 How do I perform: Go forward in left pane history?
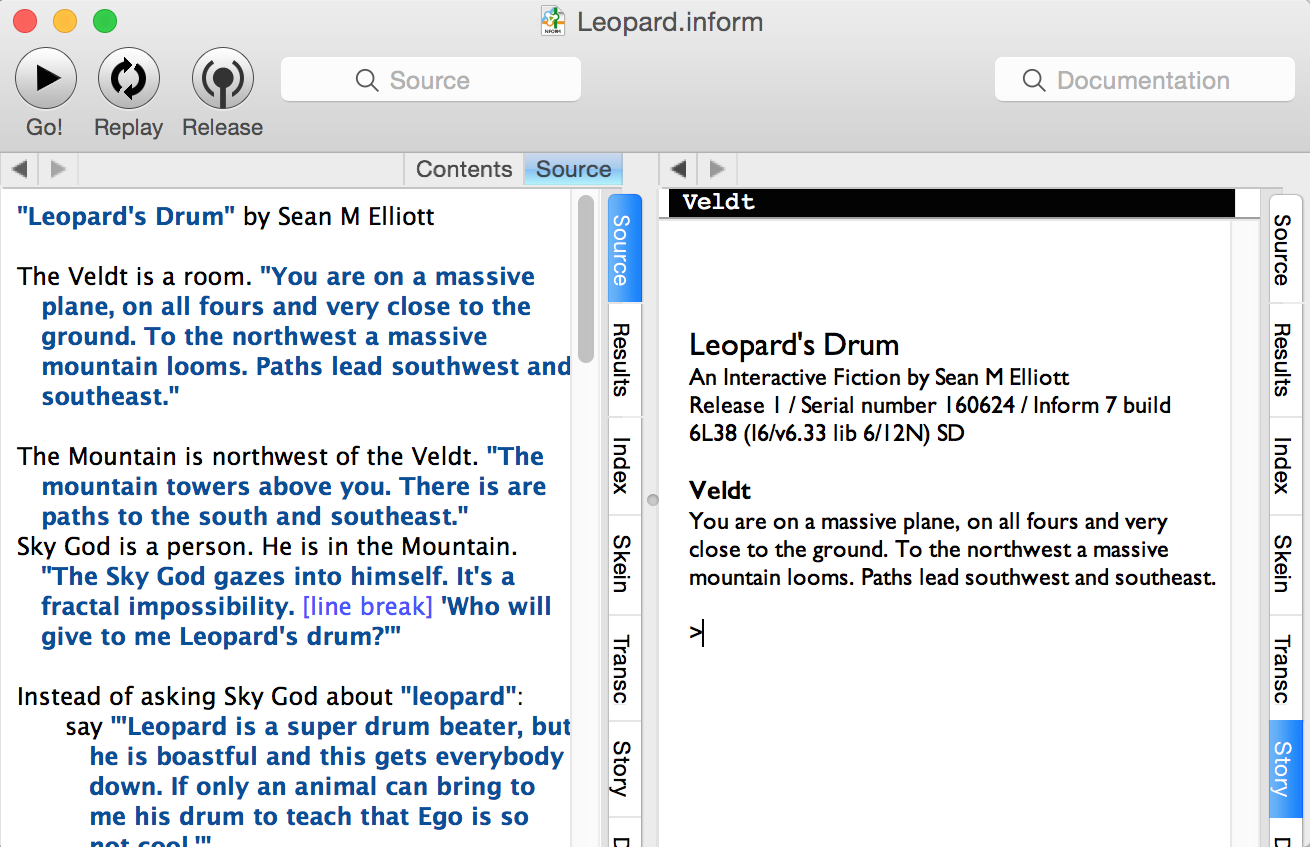(58, 169)
